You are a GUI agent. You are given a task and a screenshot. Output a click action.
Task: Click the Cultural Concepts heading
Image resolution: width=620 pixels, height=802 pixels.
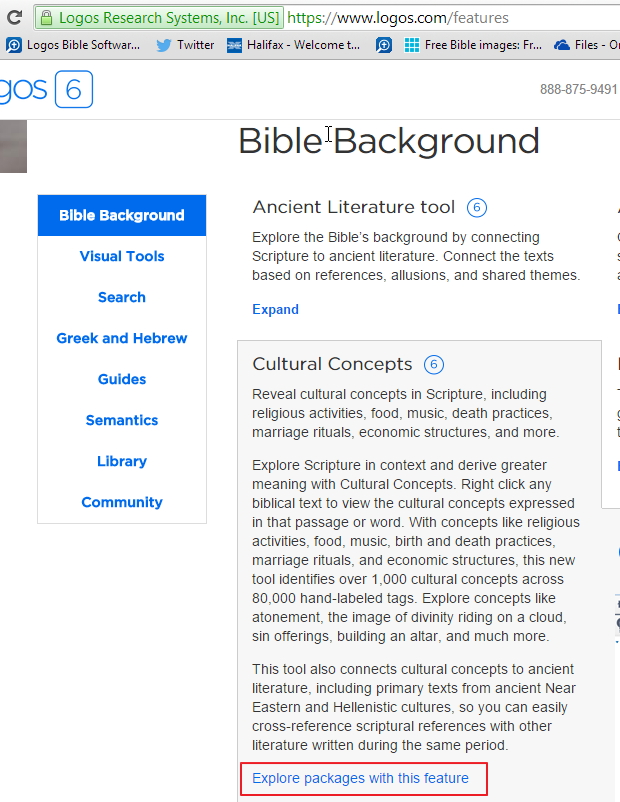pos(332,364)
